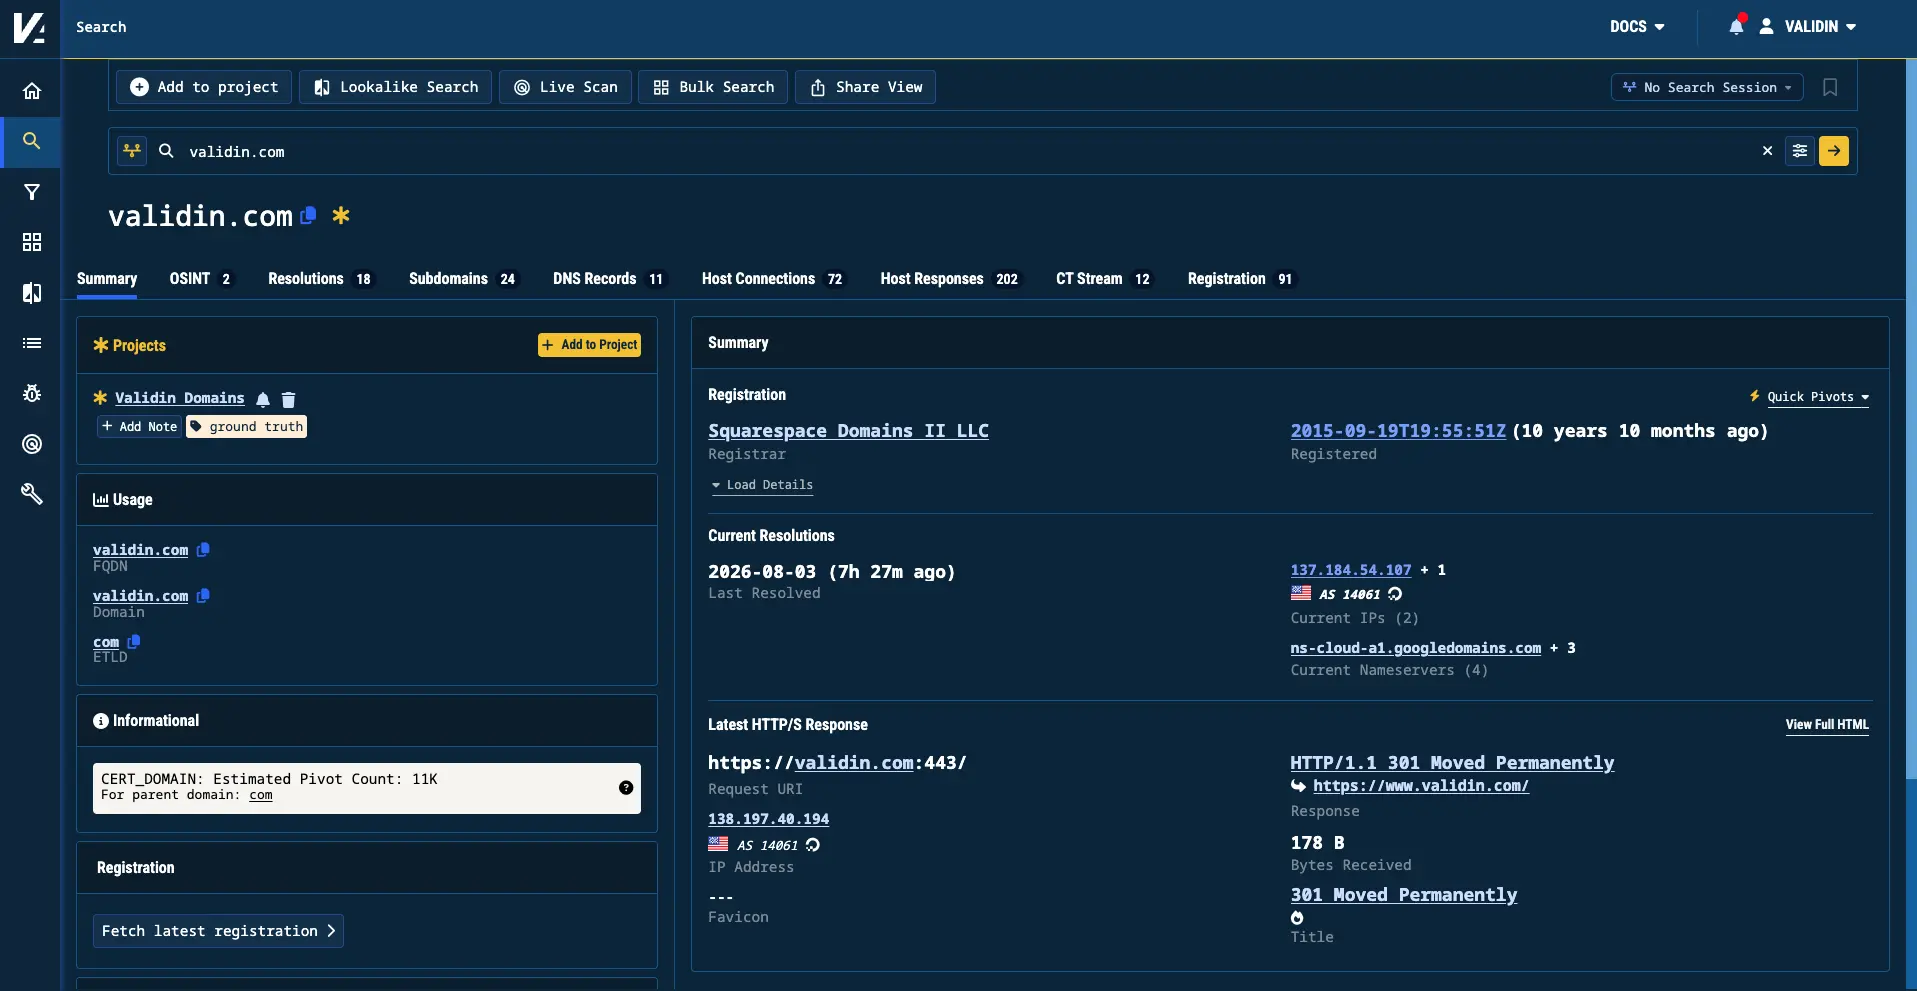
Task: Open the wrench tools sidebar icon
Action: tap(32, 494)
